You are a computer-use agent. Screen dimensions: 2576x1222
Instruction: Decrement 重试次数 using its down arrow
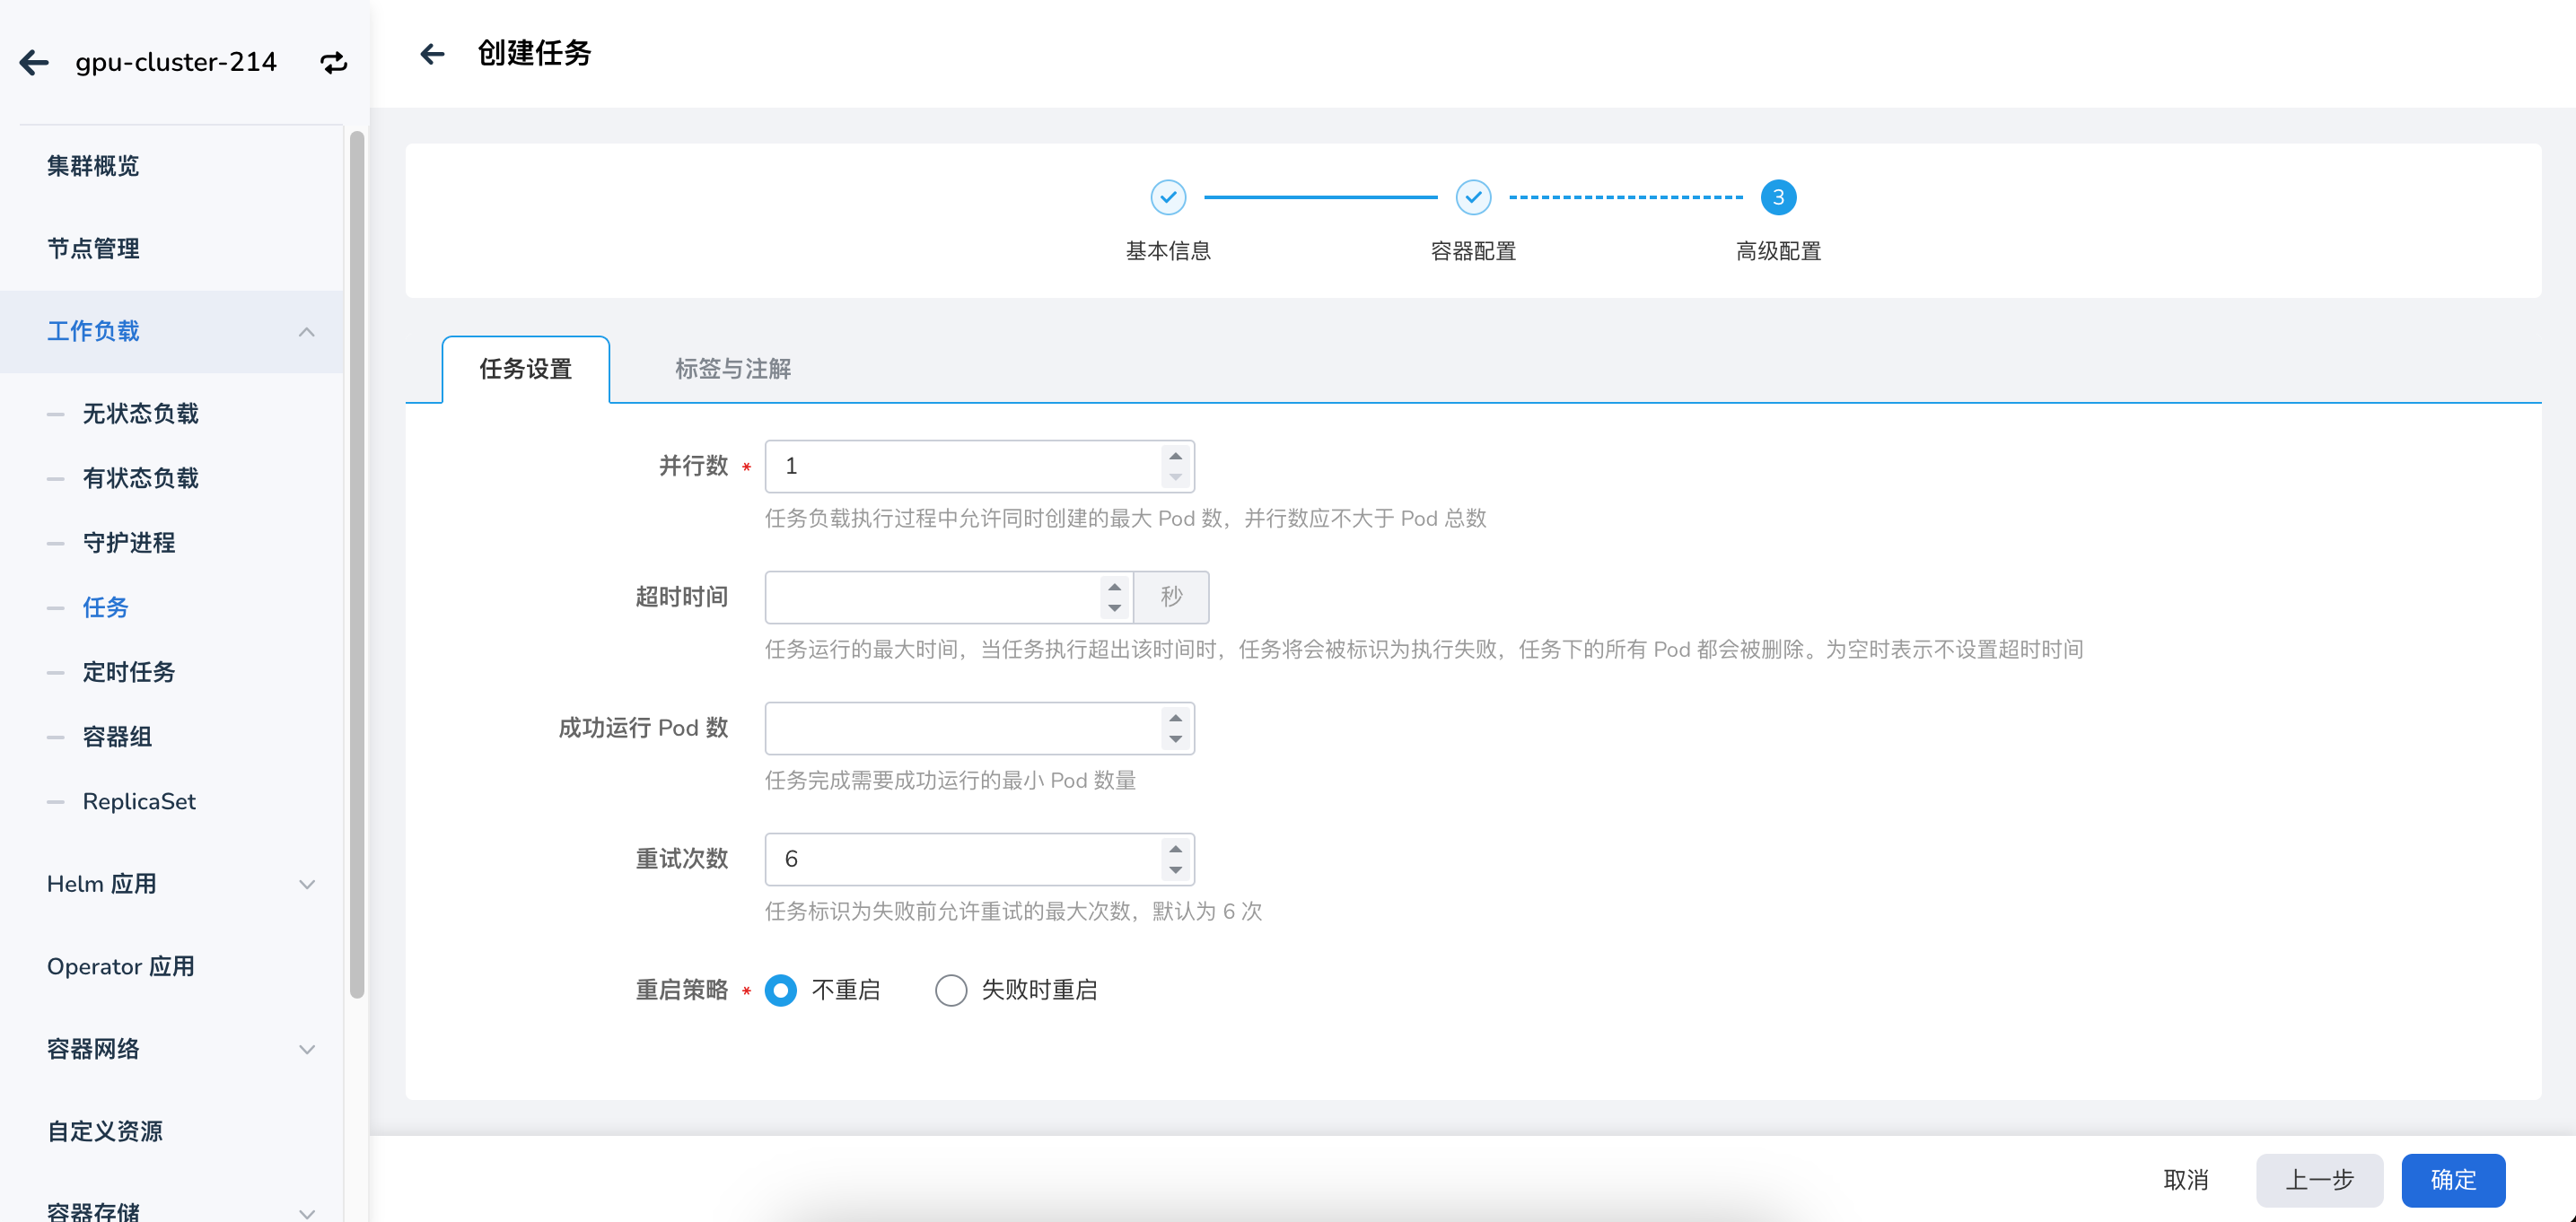[1175, 870]
